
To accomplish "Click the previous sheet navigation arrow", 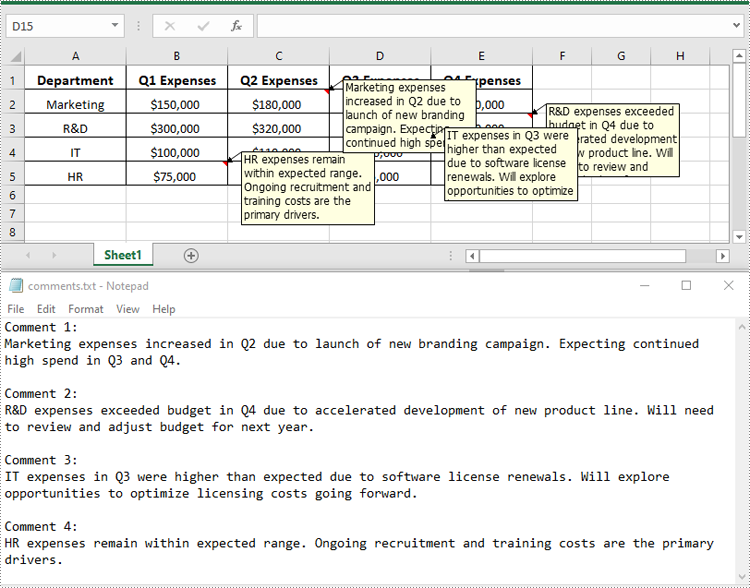I will [28, 256].
